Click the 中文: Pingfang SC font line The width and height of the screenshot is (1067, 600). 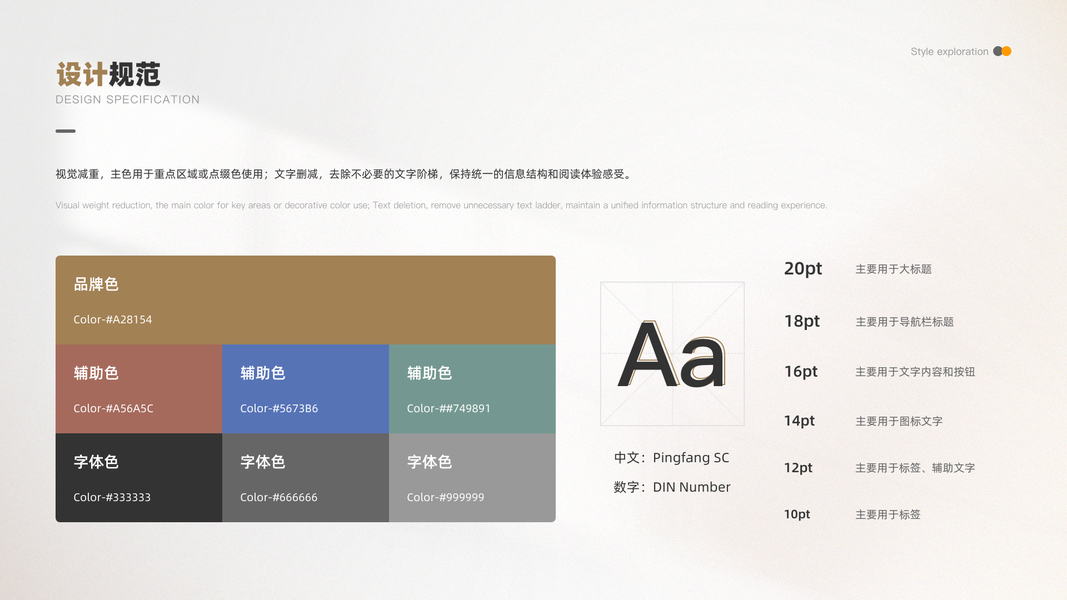click(x=672, y=458)
